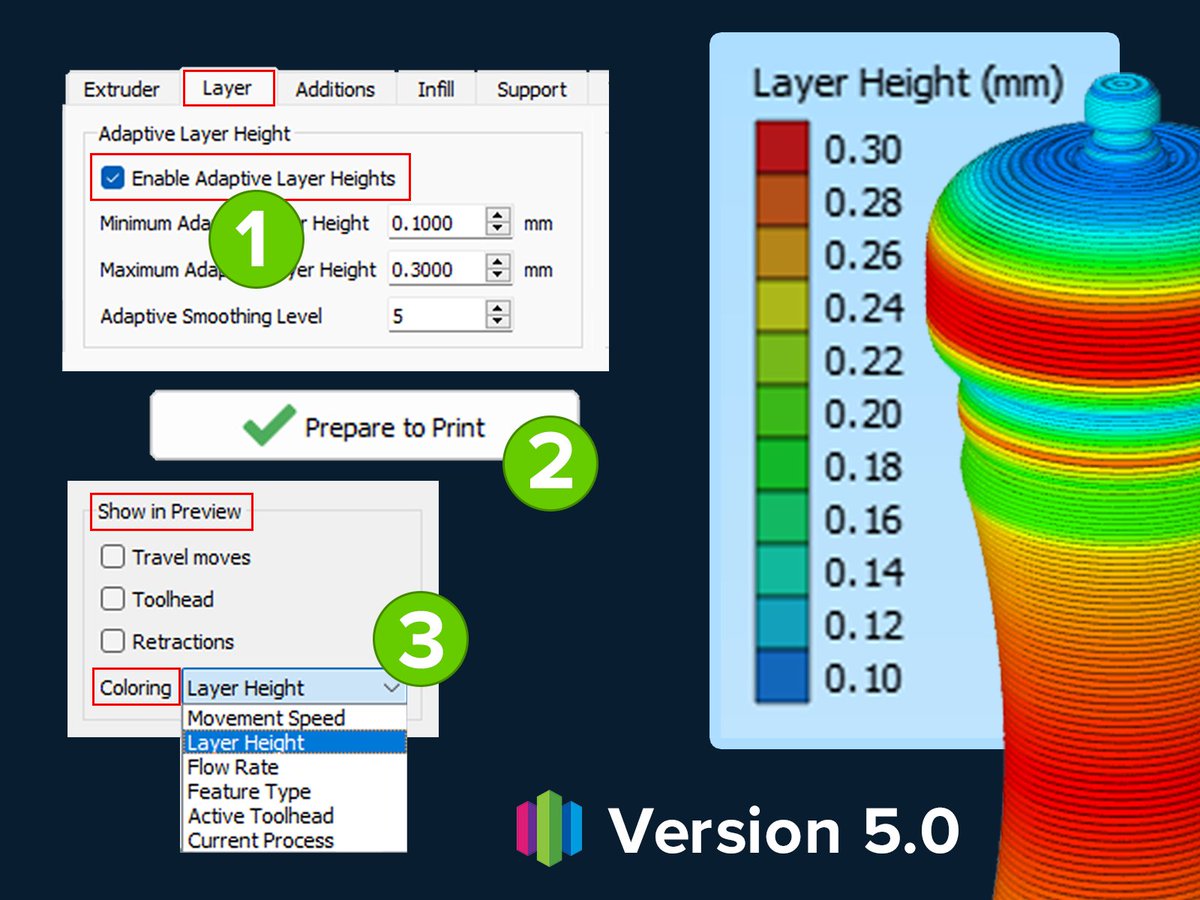Screen dimensions: 1200x900
Task: Enable the Toolhead checkbox
Action: pos(113,599)
